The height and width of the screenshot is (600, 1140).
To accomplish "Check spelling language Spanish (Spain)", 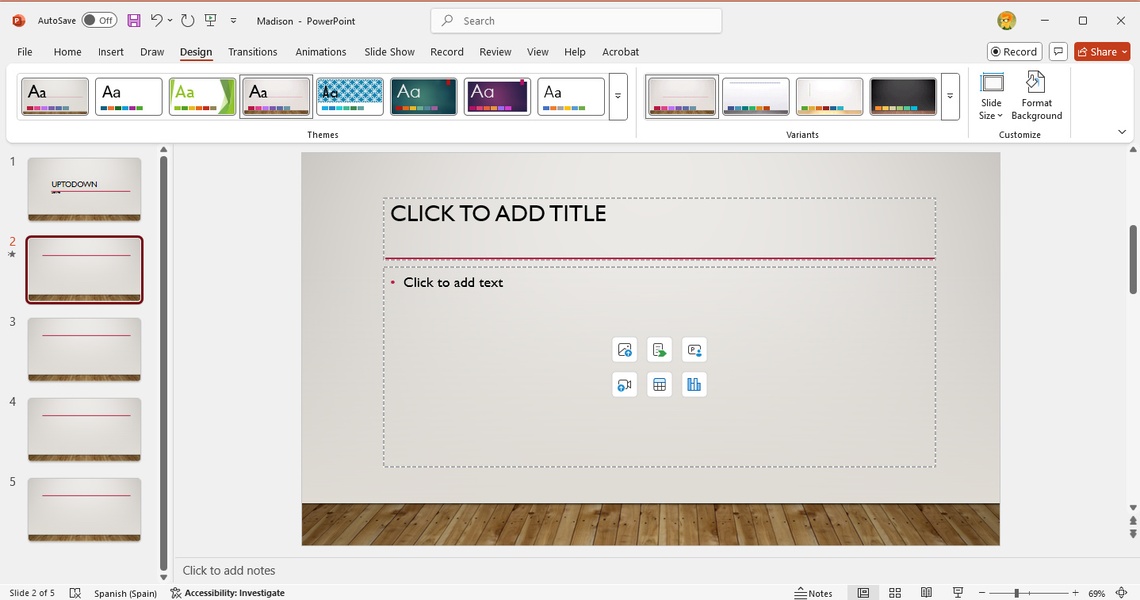I will pos(125,592).
